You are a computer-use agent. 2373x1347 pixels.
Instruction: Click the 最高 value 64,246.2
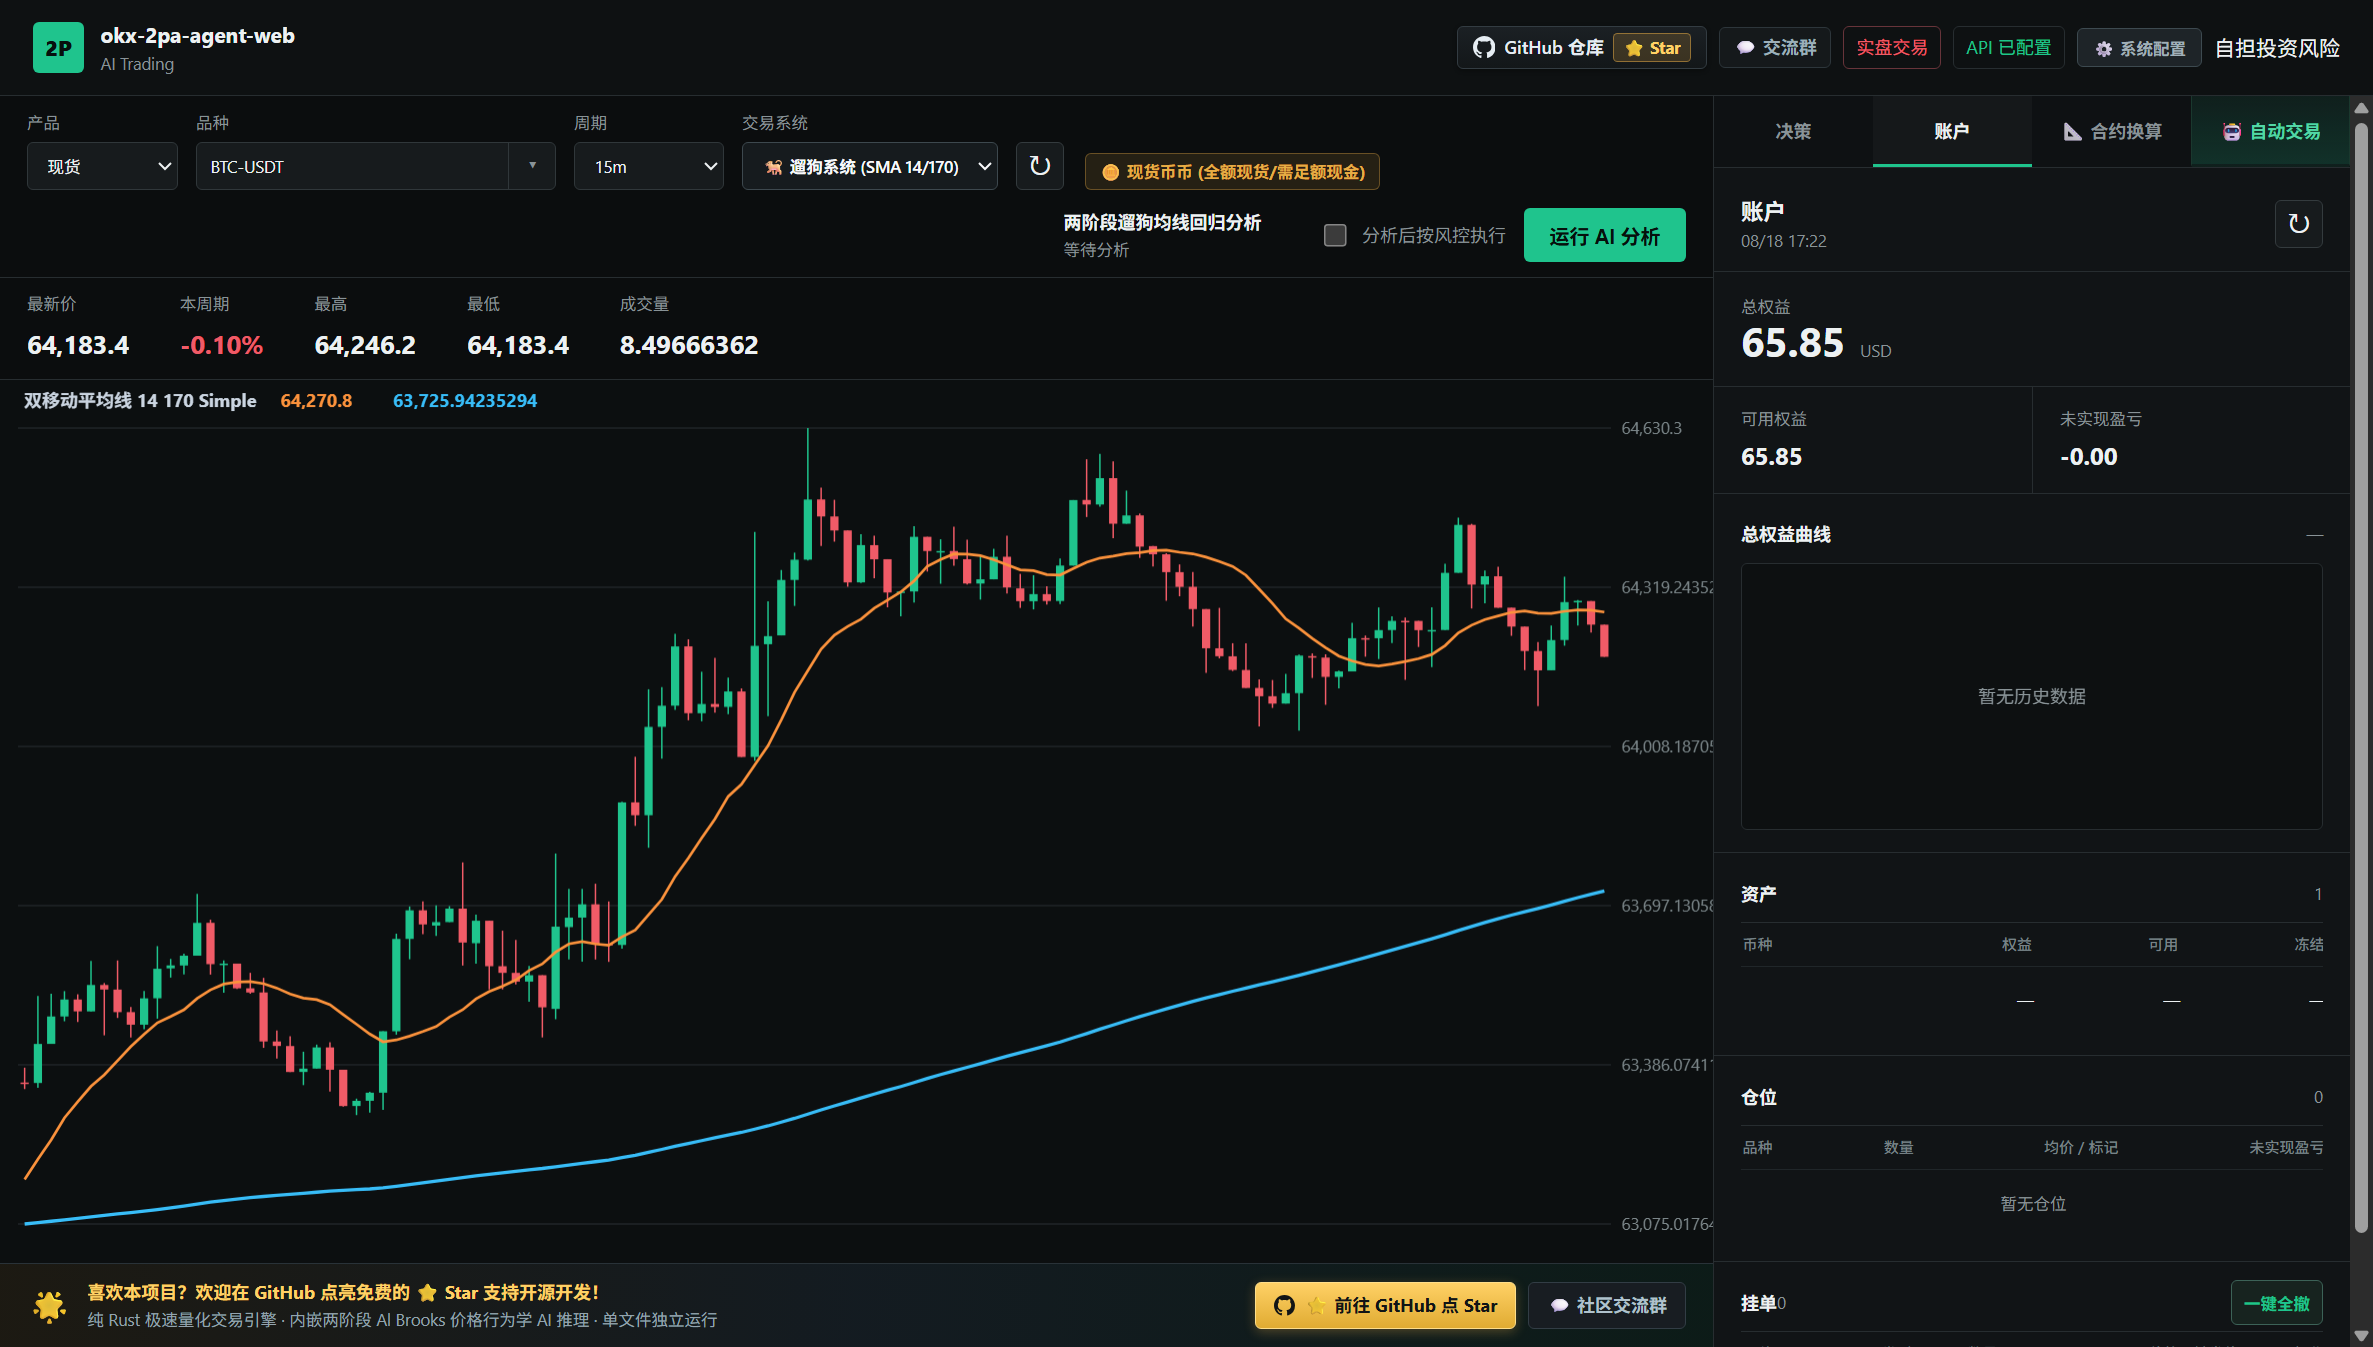tap(365, 346)
